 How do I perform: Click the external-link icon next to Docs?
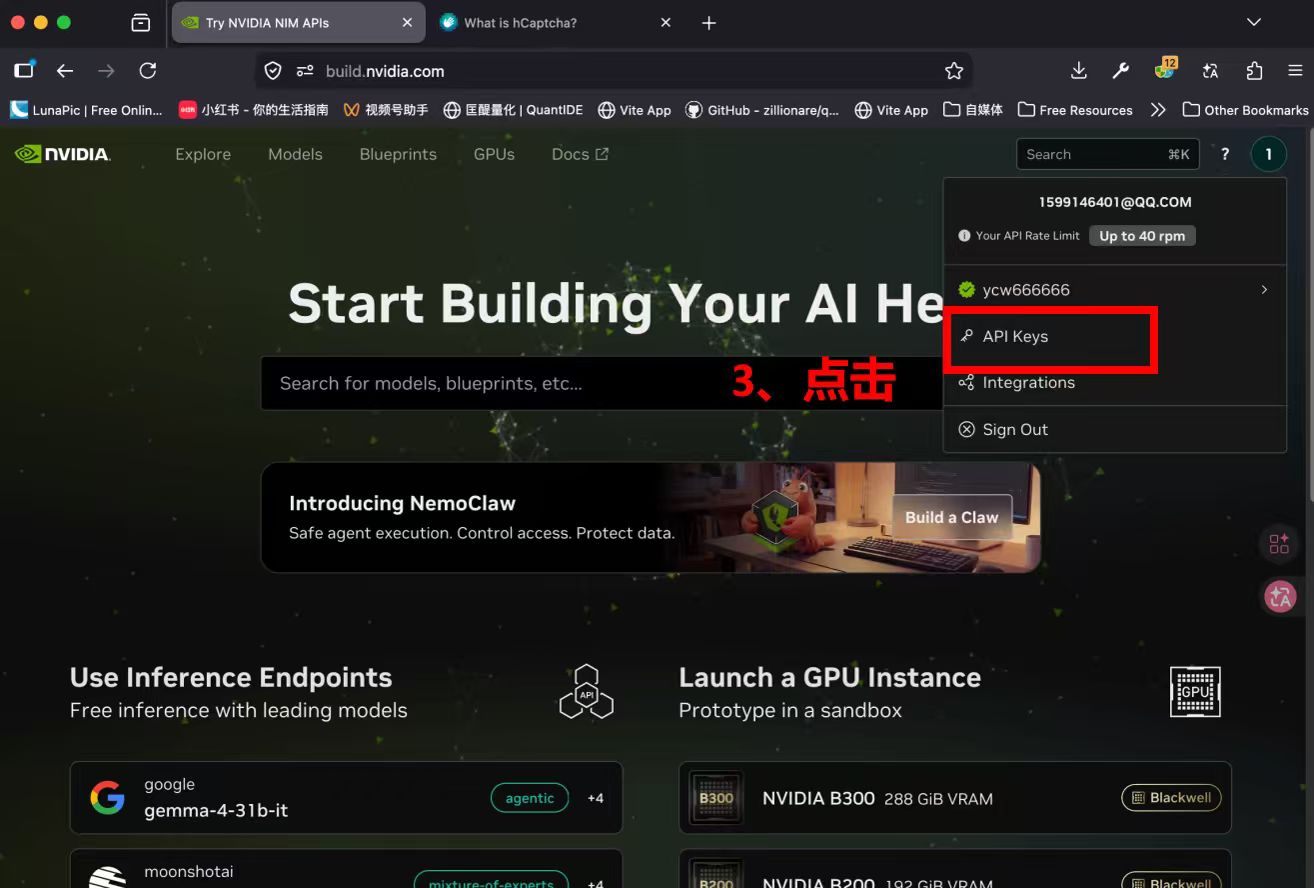click(x=601, y=153)
